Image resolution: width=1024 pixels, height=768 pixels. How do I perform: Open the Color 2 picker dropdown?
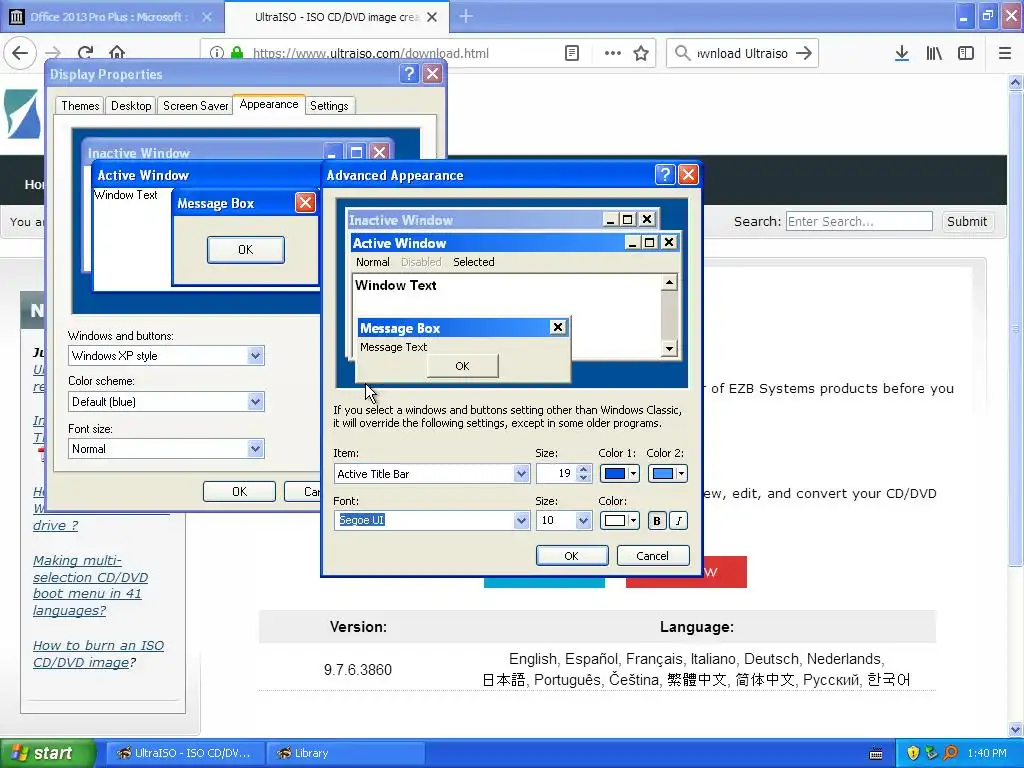(667, 474)
